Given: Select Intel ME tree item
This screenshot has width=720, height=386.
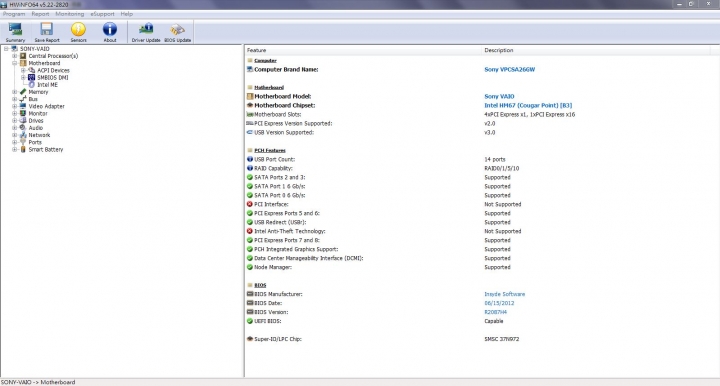Looking at the screenshot, I should coord(47,85).
